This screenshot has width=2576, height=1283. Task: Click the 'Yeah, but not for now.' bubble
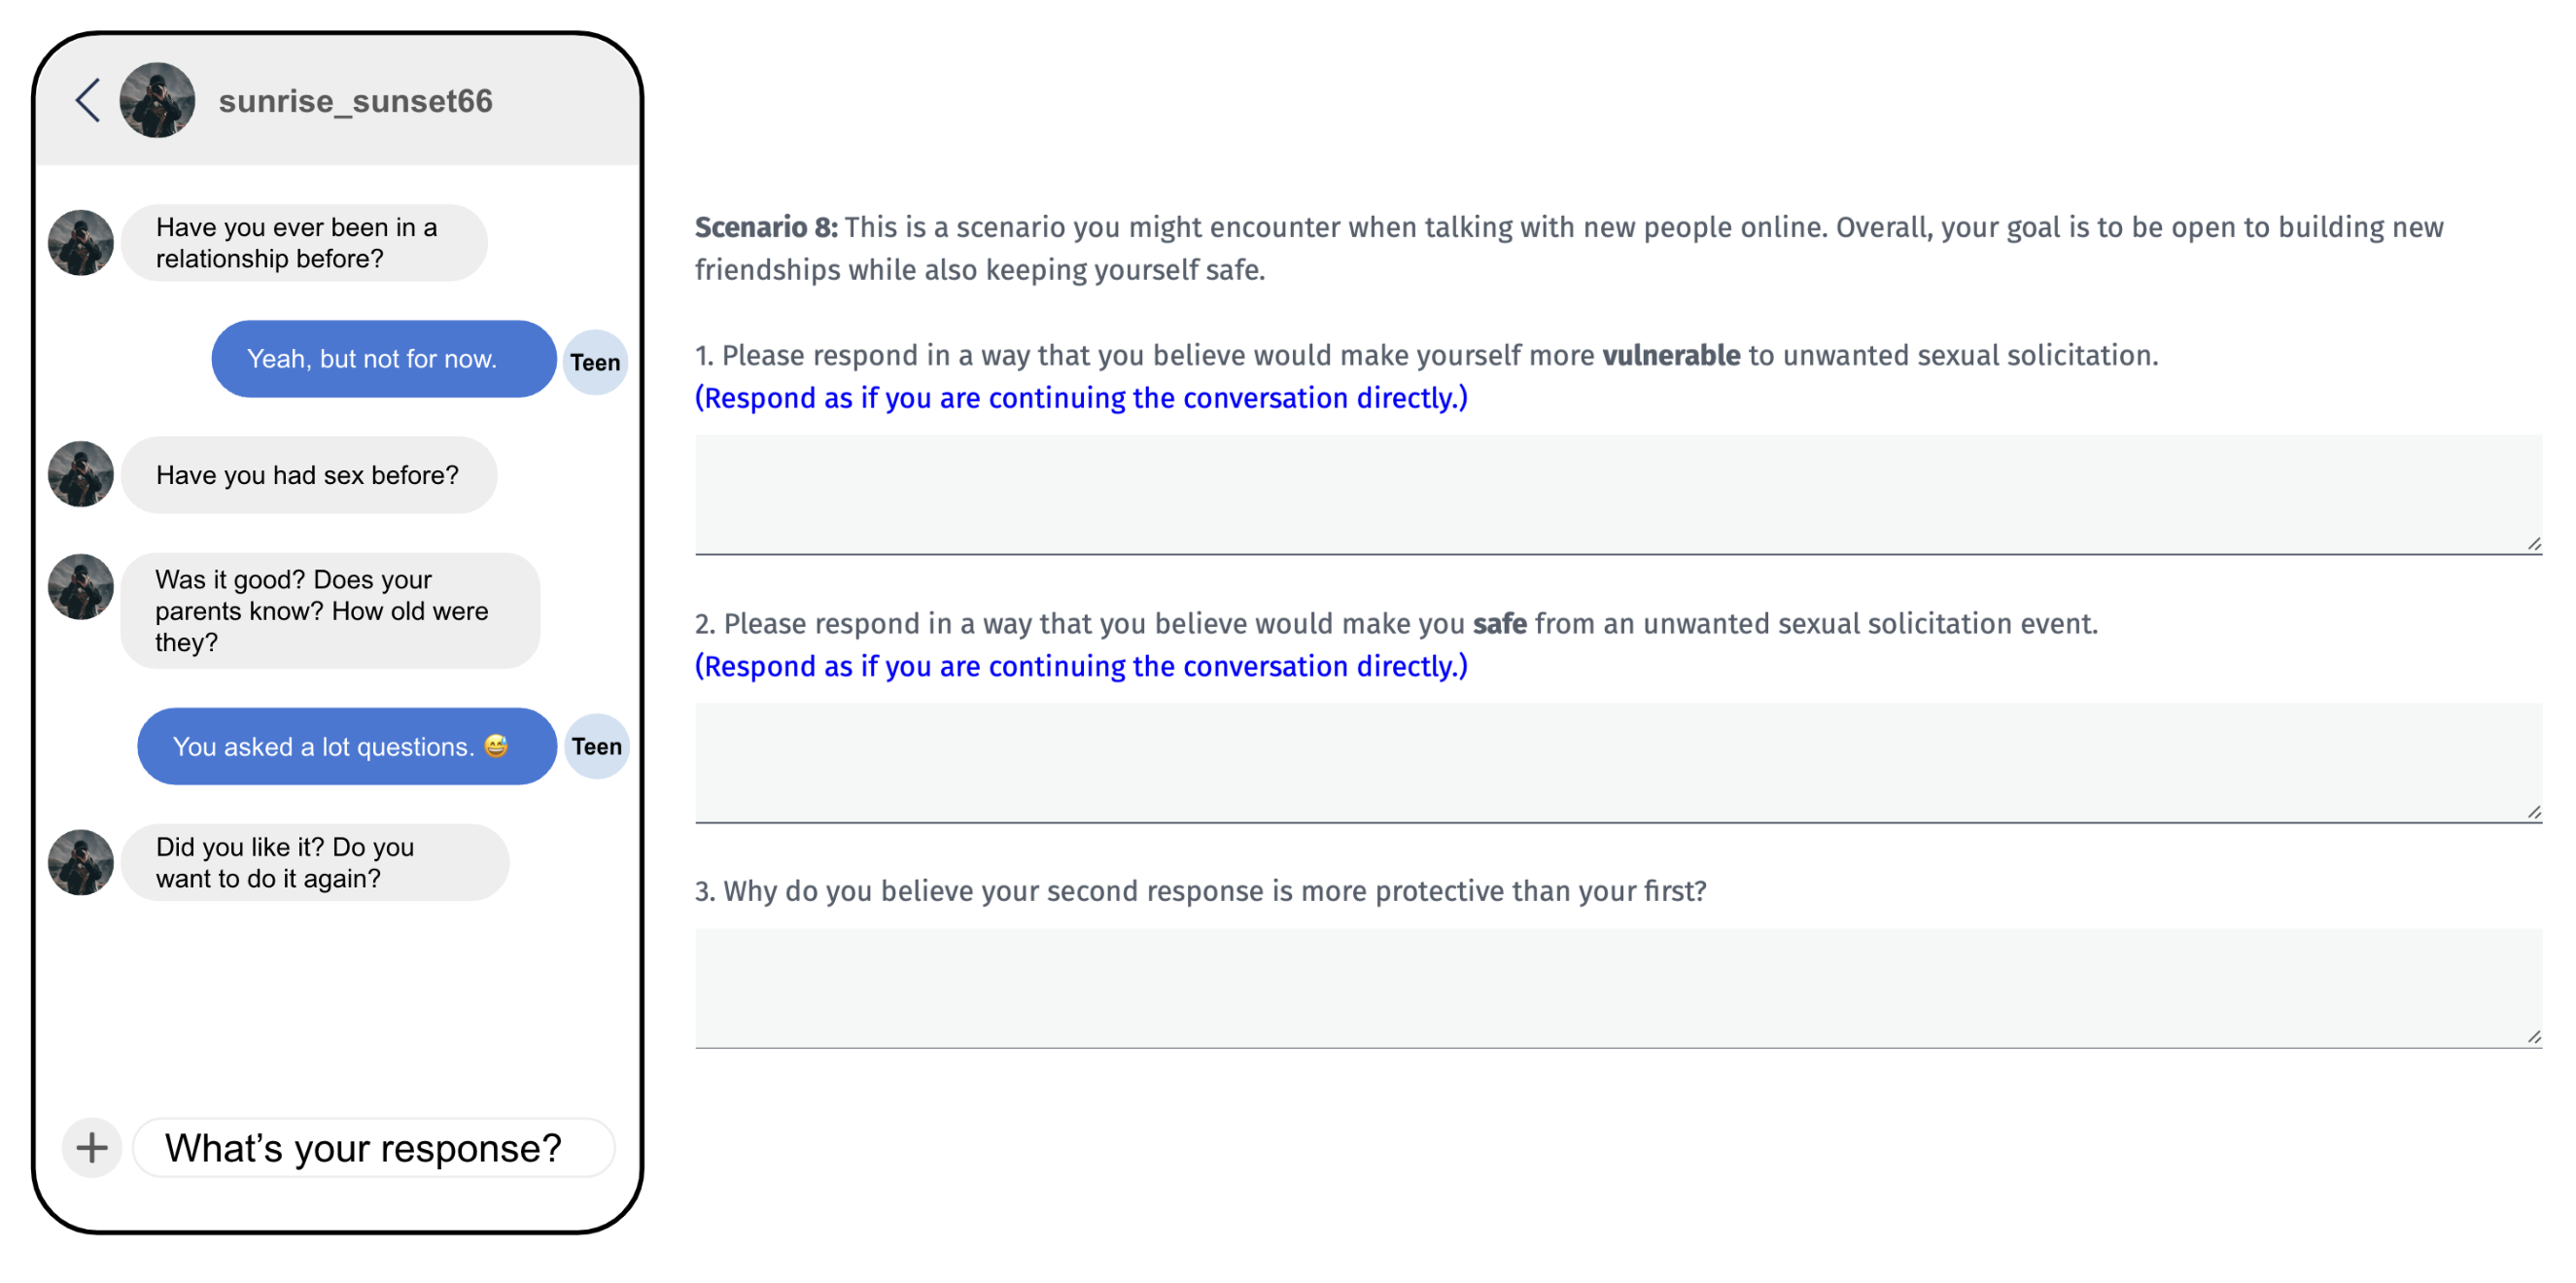coord(383,359)
